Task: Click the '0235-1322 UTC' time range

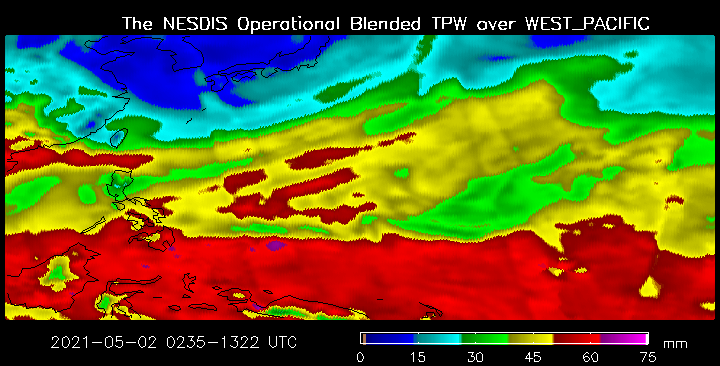Action: (x=232, y=343)
